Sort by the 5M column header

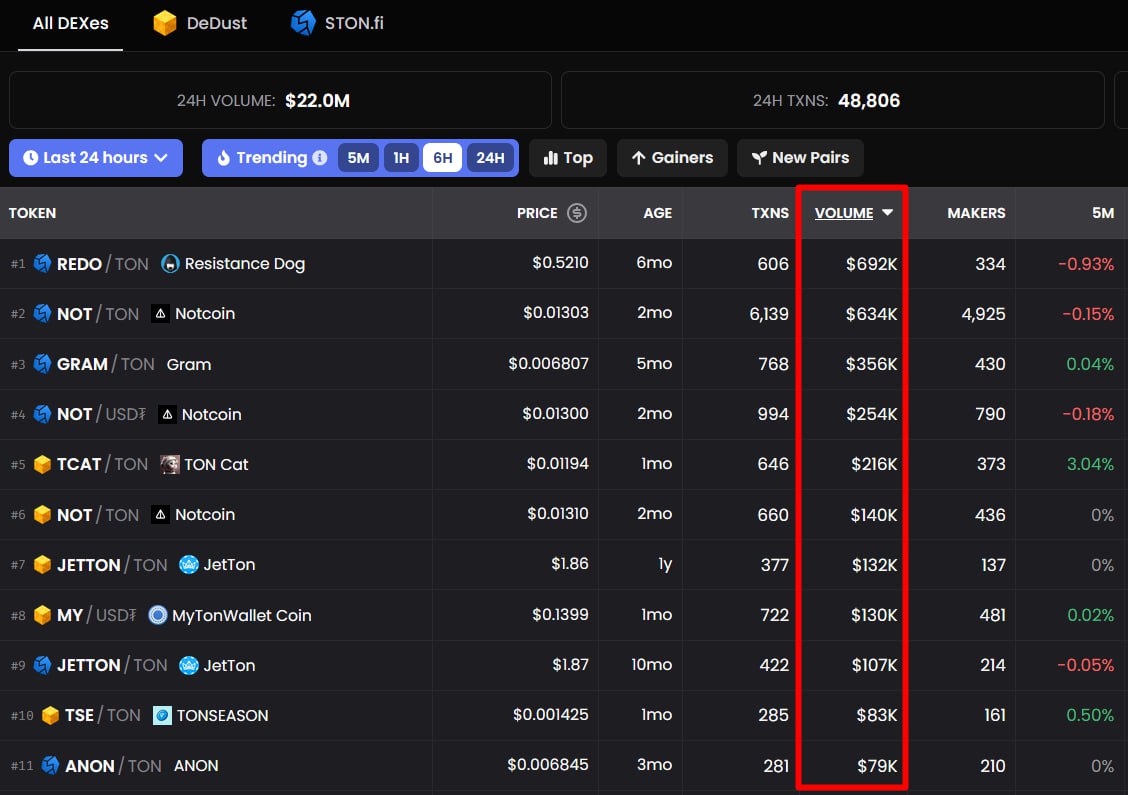tap(1103, 213)
